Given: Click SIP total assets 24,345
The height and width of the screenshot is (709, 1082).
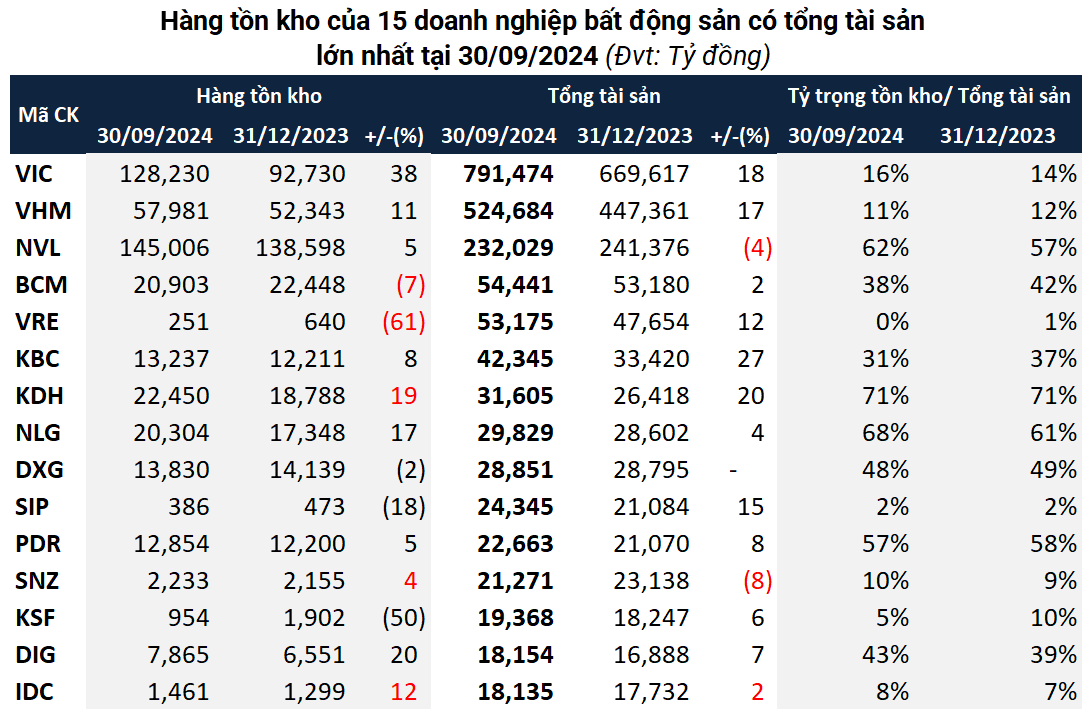Looking at the screenshot, I should (515, 507).
